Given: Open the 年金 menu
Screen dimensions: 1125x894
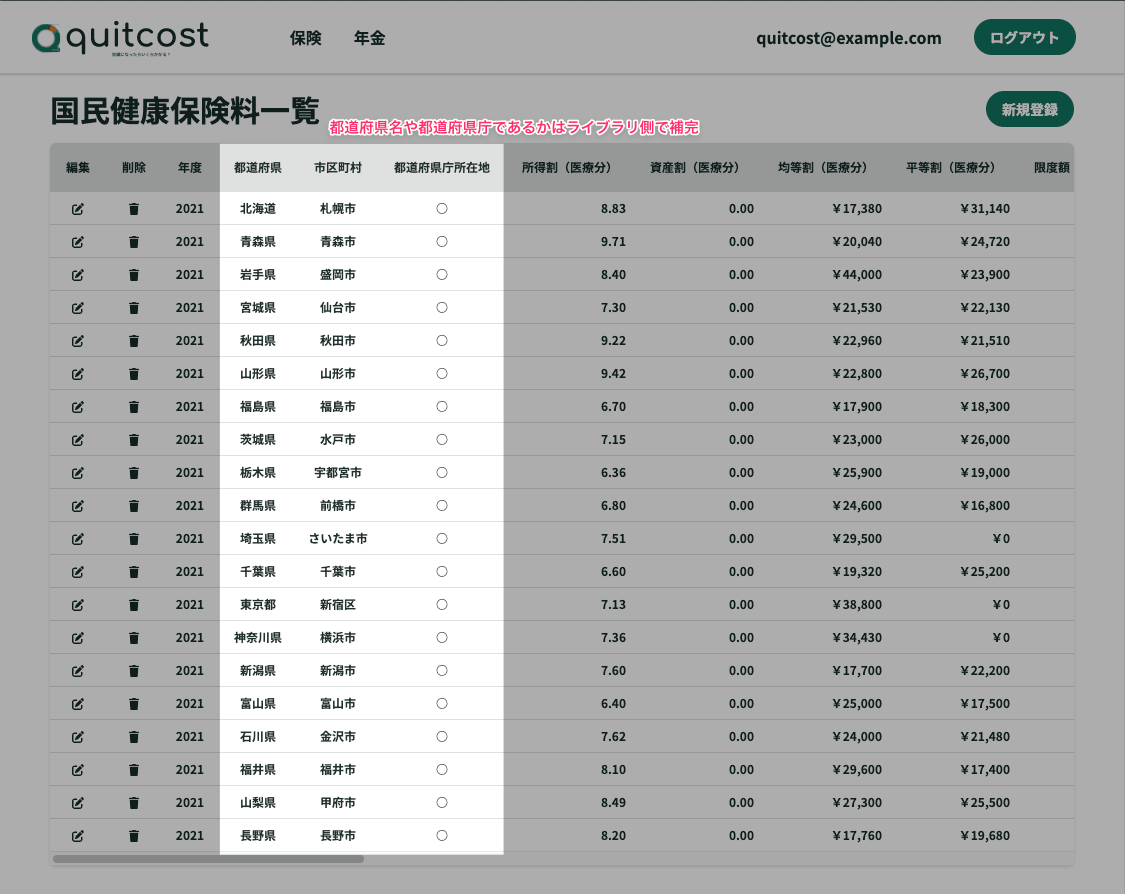Looking at the screenshot, I should 369,38.
